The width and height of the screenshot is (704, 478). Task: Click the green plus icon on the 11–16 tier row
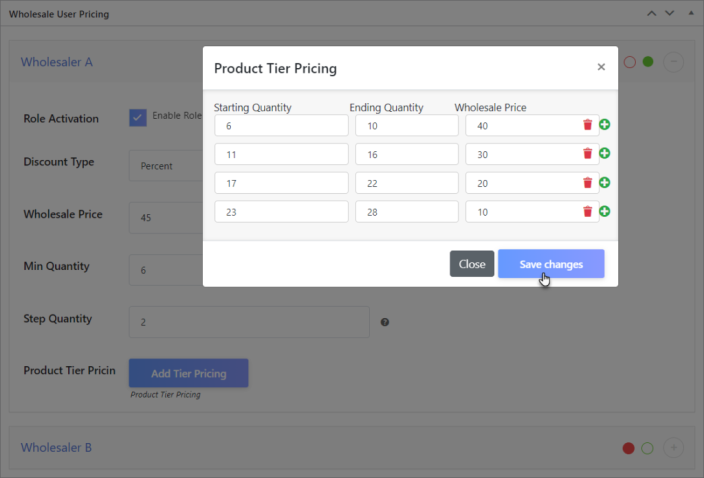(605, 154)
